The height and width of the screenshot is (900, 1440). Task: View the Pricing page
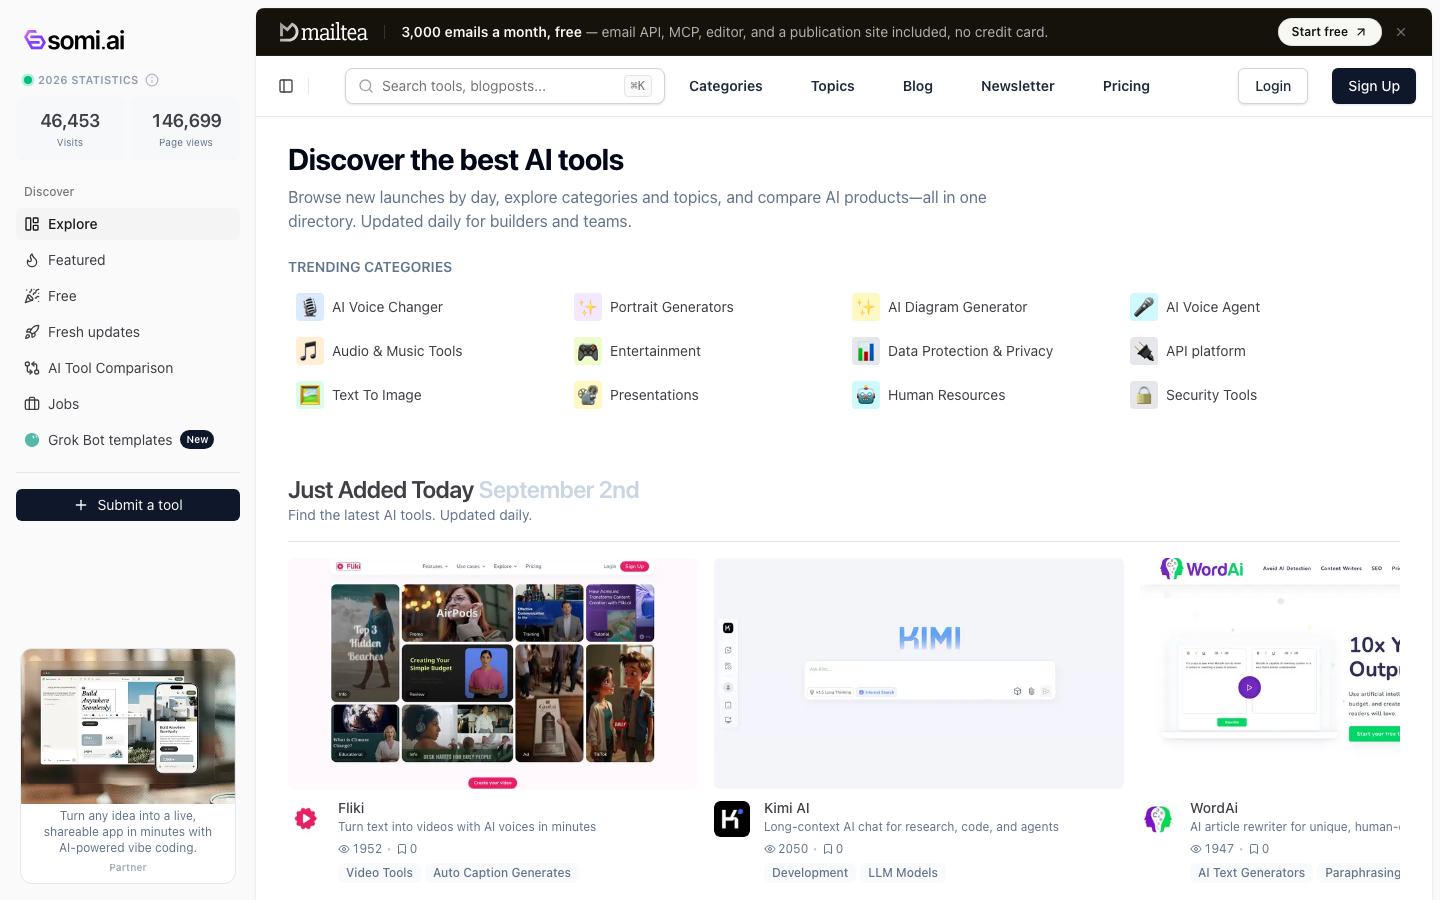(1126, 86)
